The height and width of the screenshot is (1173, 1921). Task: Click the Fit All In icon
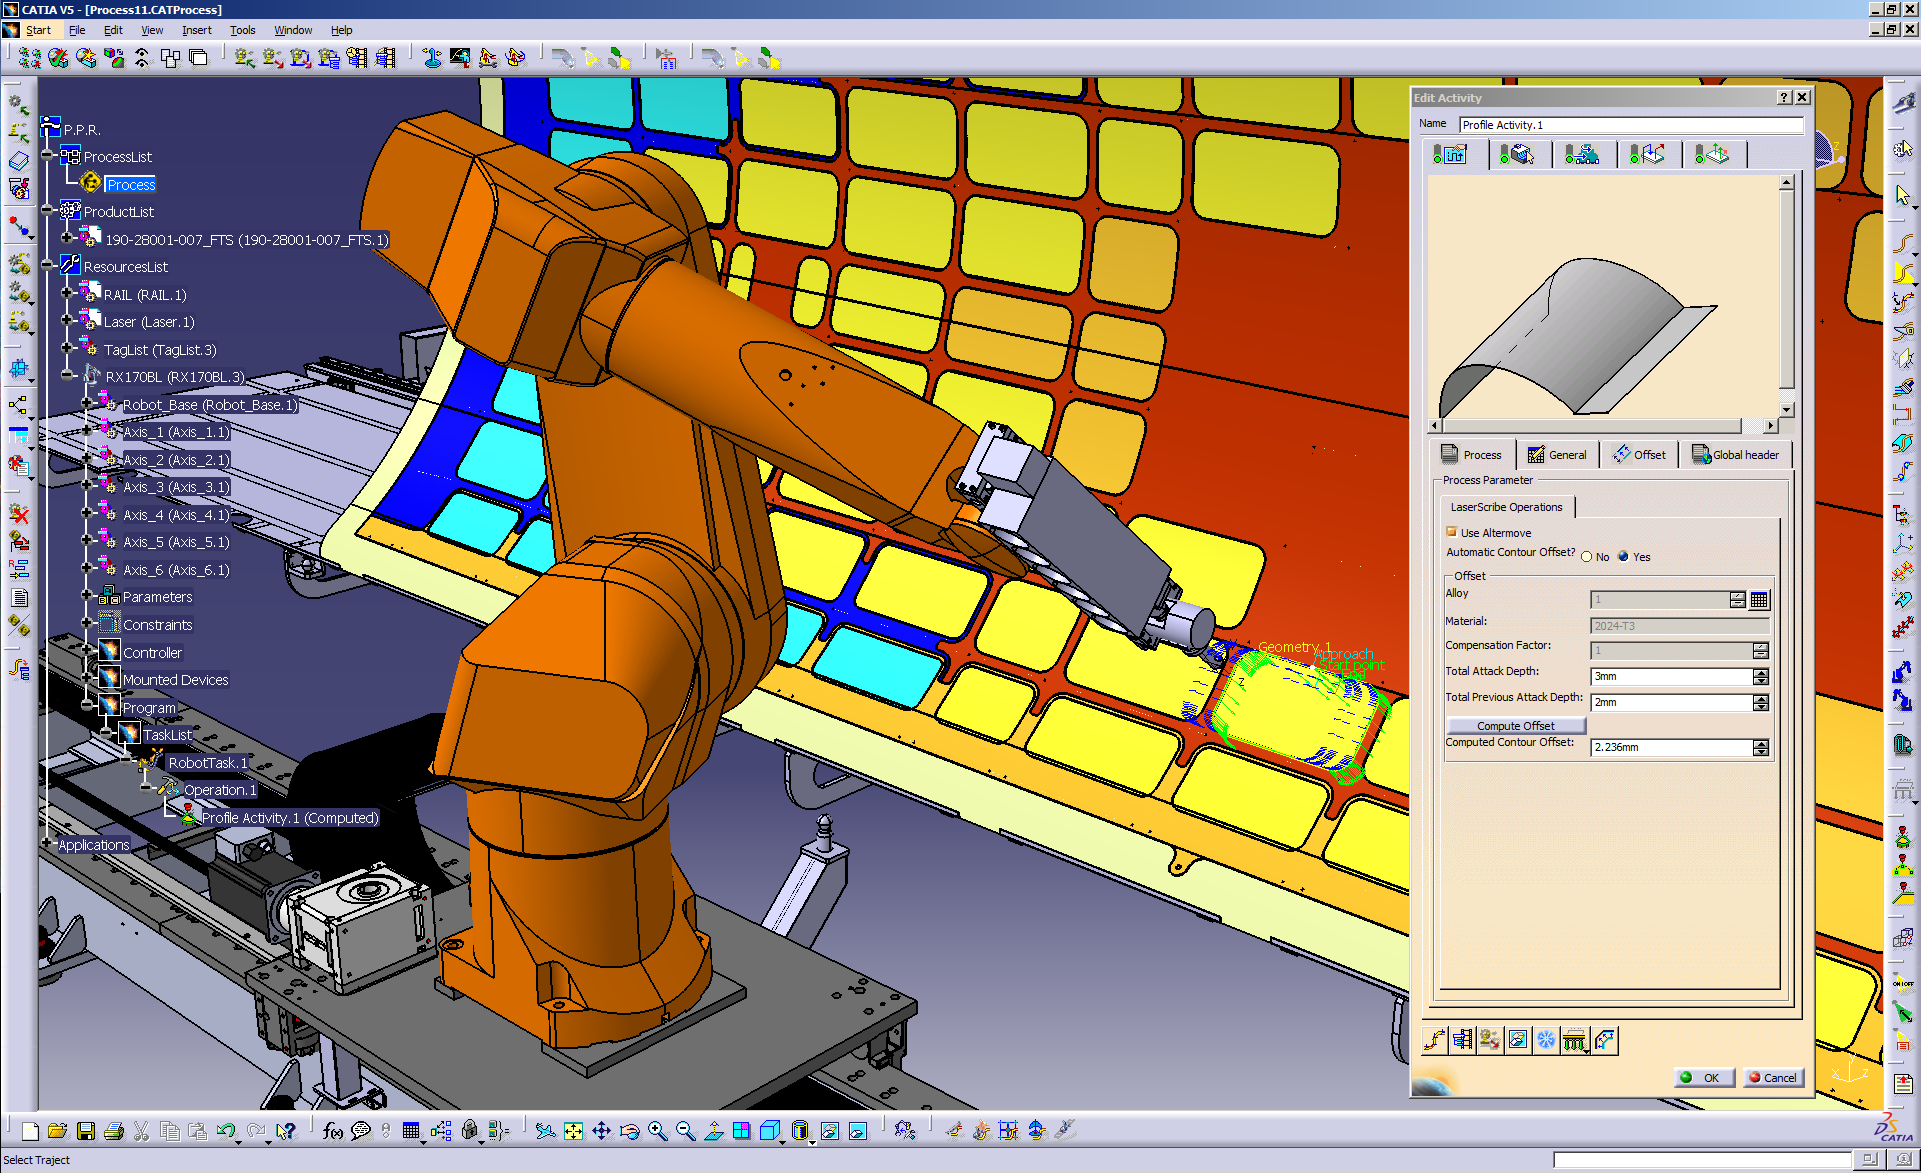pyautogui.click(x=573, y=1131)
